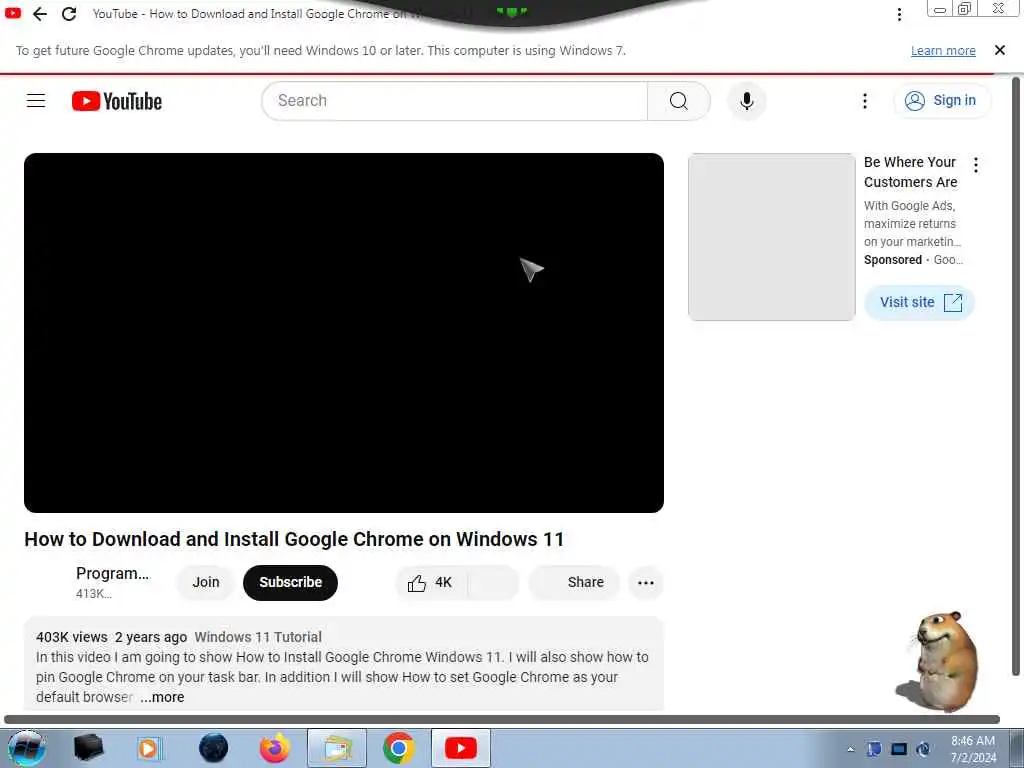
Task: Reload the page with the refresh icon
Action: [69, 14]
